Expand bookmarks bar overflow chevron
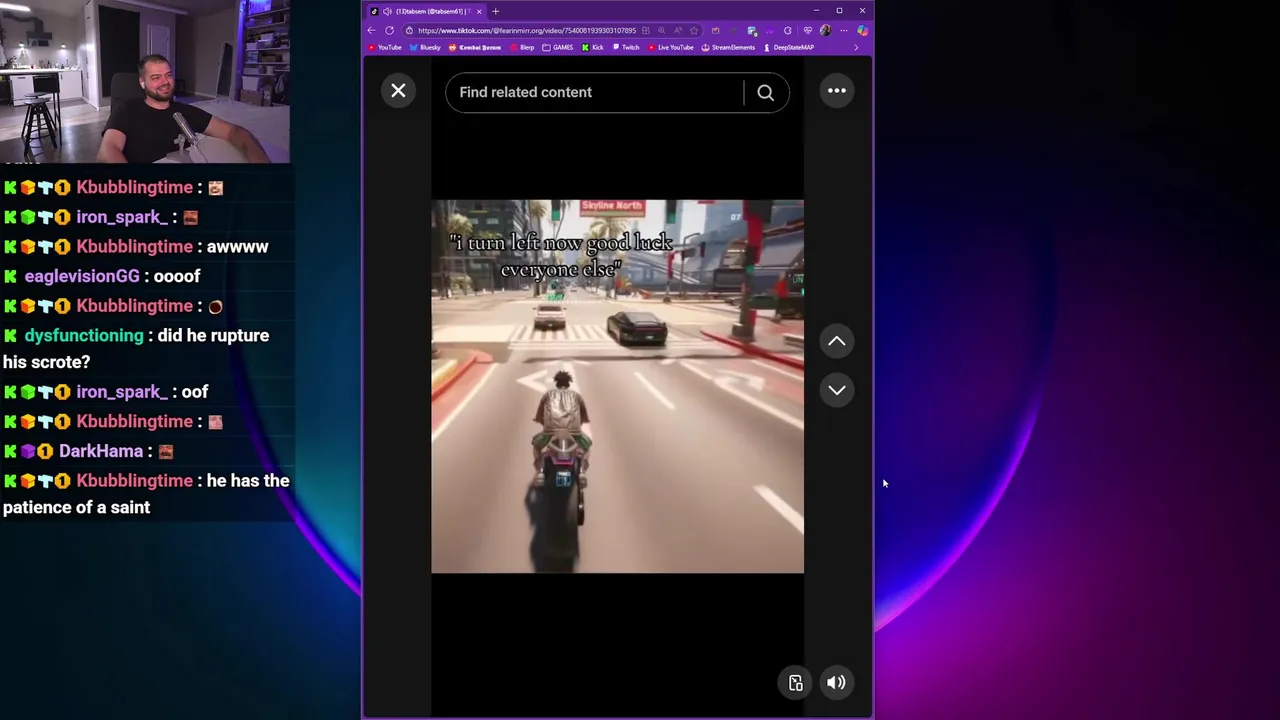Image resolution: width=1280 pixels, height=720 pixels. [x=856, y=47]
